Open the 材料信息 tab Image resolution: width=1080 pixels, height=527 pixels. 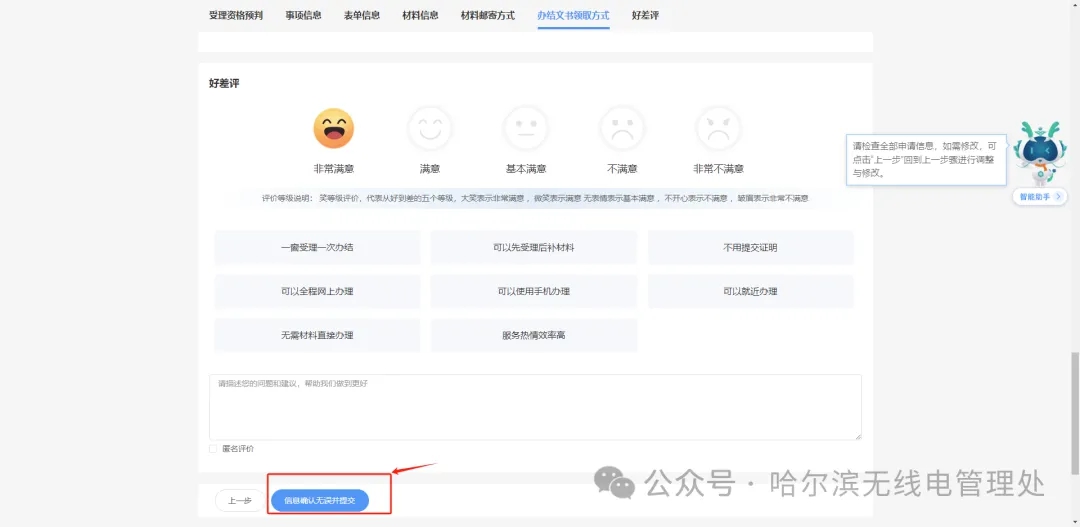click(x=420, y=15)
